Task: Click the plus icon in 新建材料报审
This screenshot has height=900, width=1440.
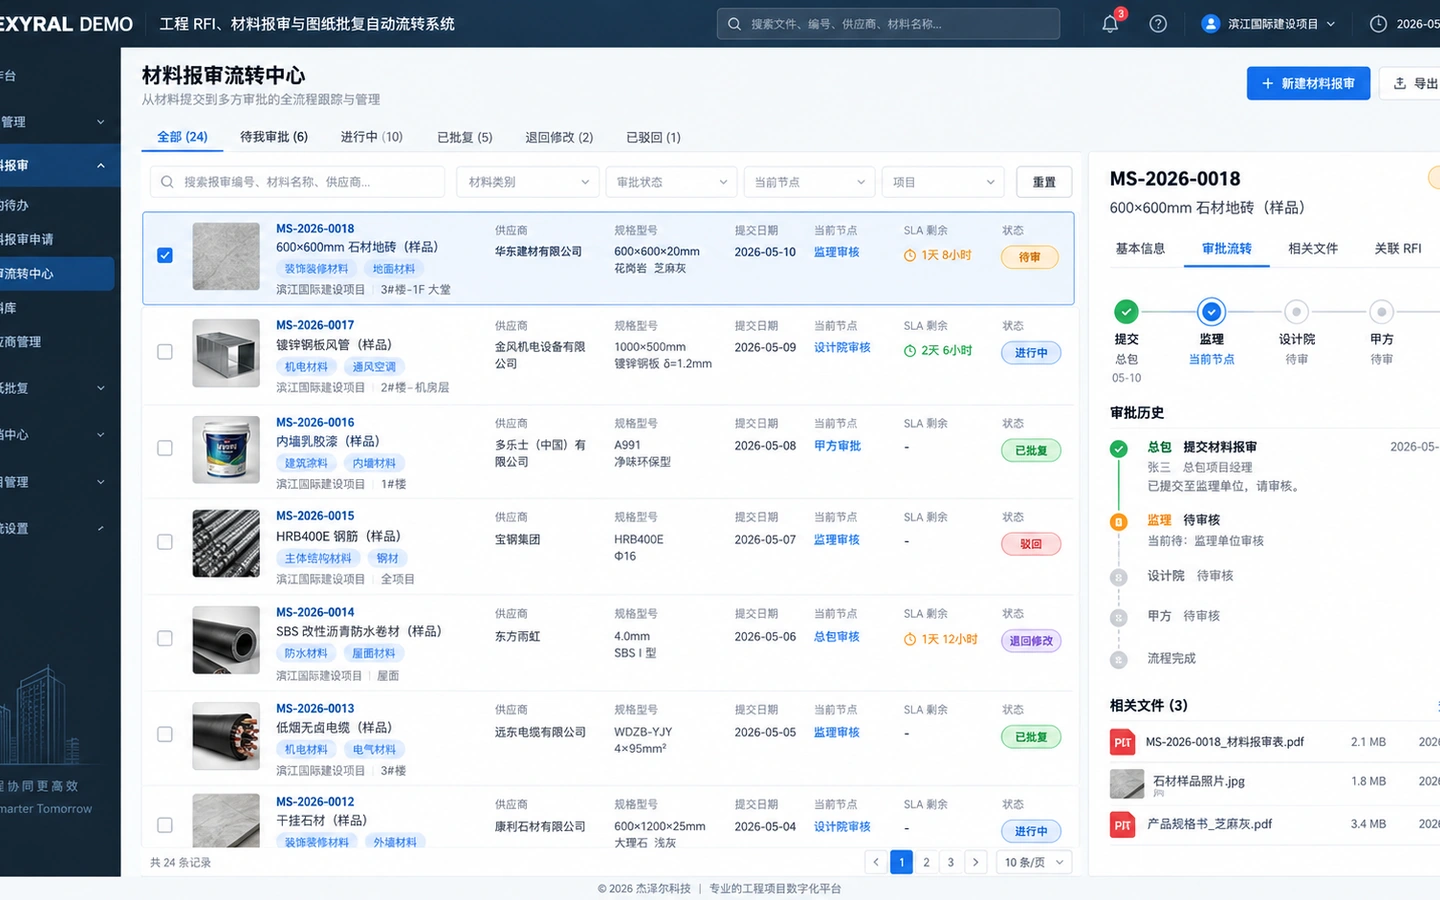Action: click(x=1267, y=84)
